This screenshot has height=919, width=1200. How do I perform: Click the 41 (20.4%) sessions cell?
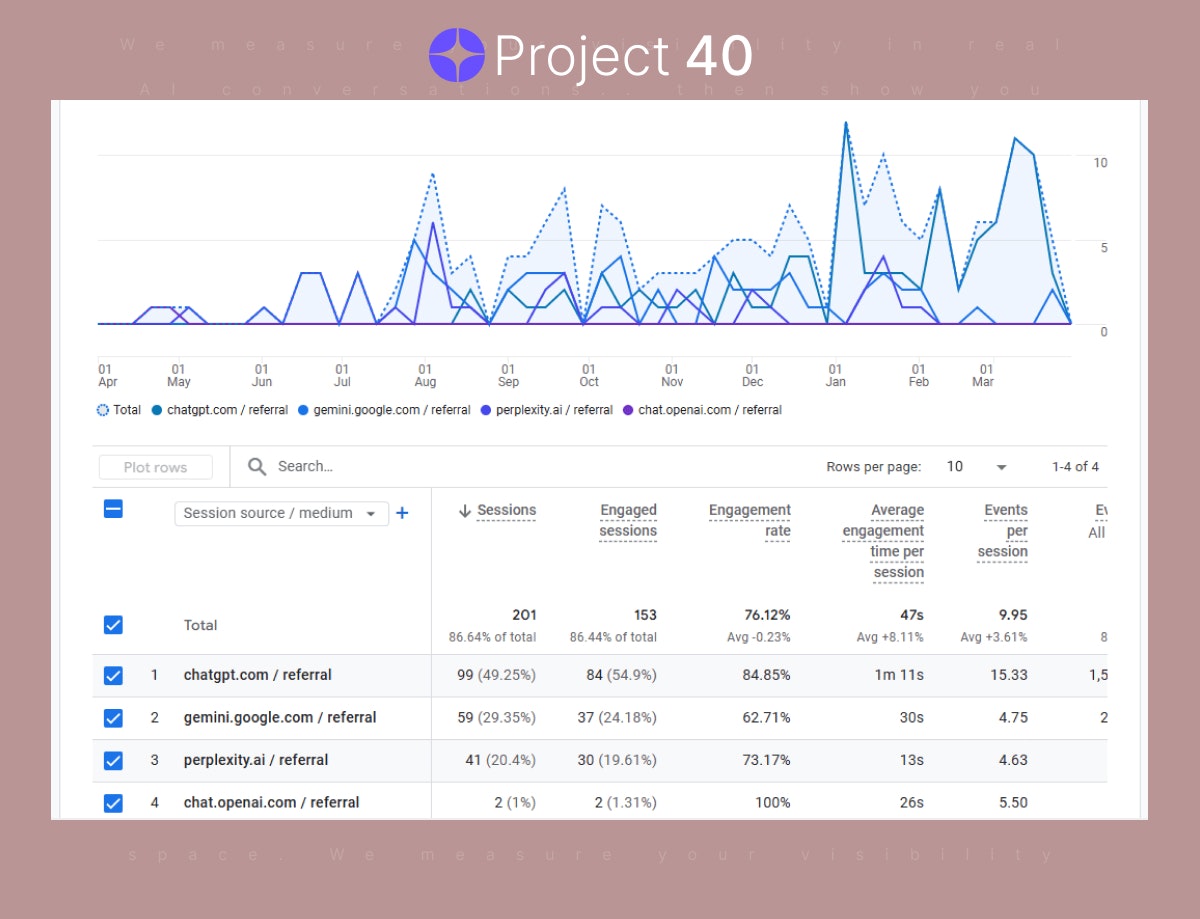(x=500, y=760)
